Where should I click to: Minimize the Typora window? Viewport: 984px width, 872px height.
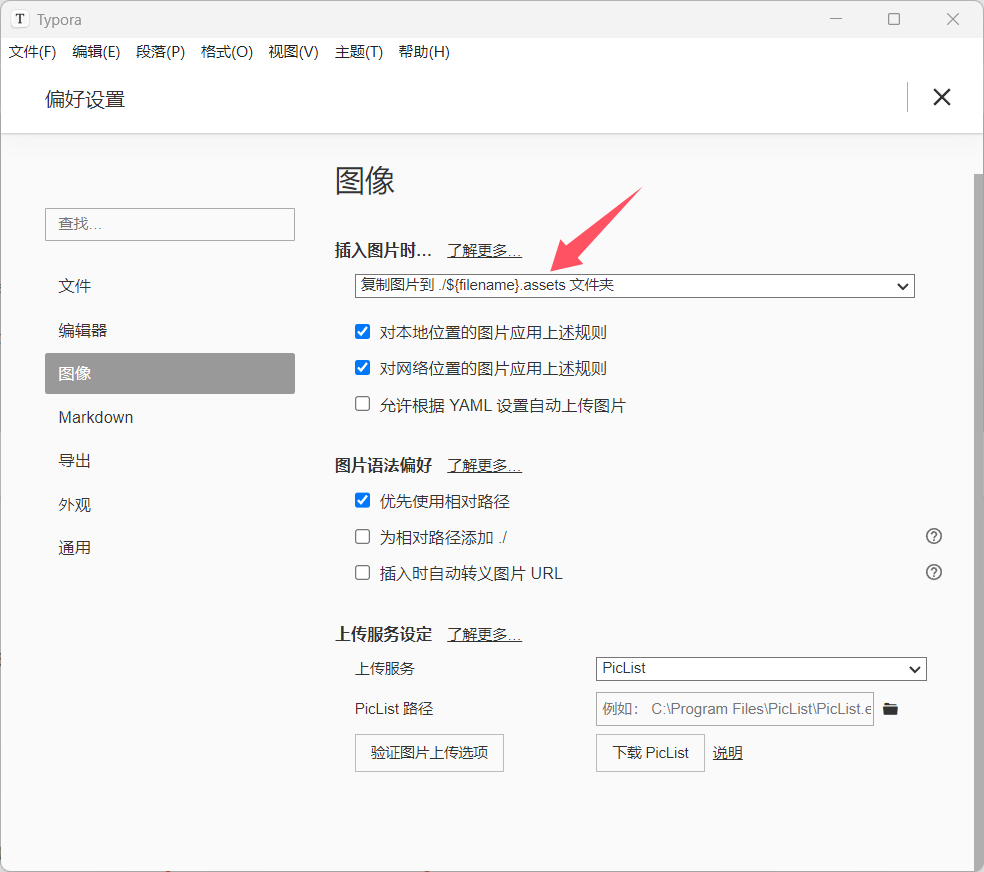click(836, 19)
